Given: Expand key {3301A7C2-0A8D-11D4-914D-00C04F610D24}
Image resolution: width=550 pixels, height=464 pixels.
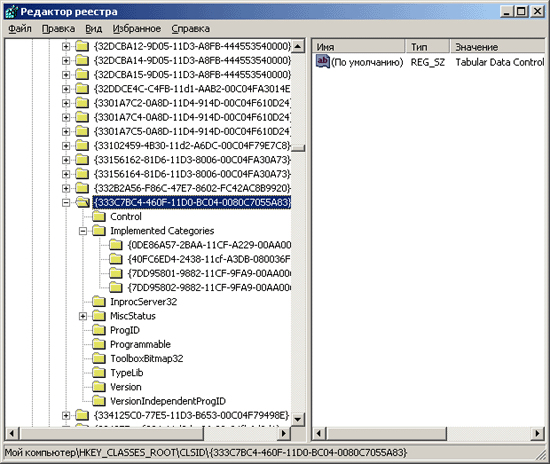Looking at the screenshot, I should point(66,103).
